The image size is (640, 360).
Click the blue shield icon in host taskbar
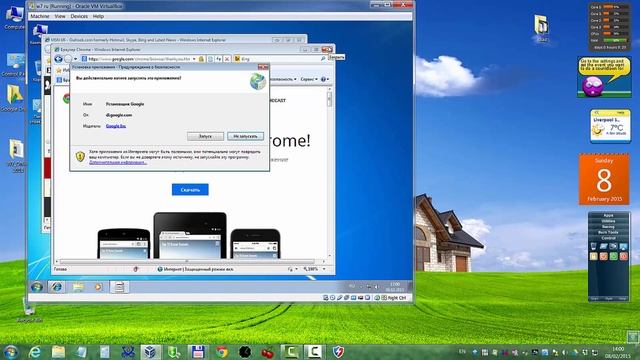tap(338, 352)
